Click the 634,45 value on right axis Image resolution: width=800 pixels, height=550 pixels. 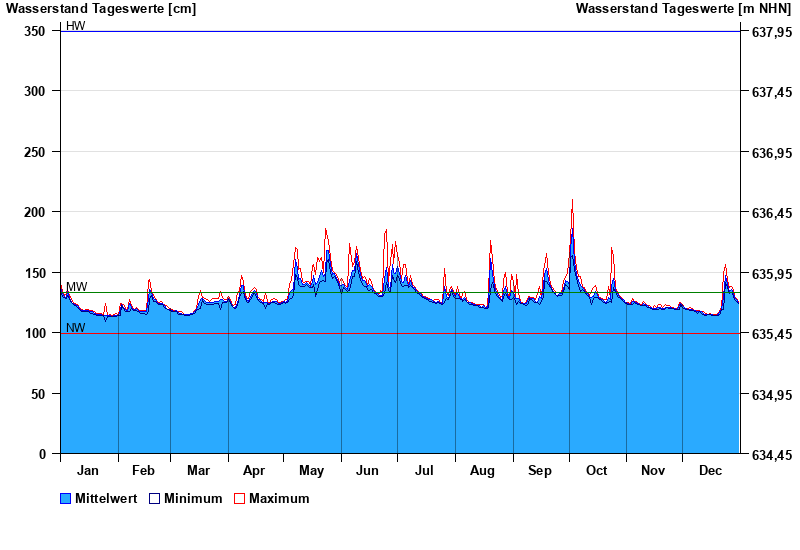(771, 455)
